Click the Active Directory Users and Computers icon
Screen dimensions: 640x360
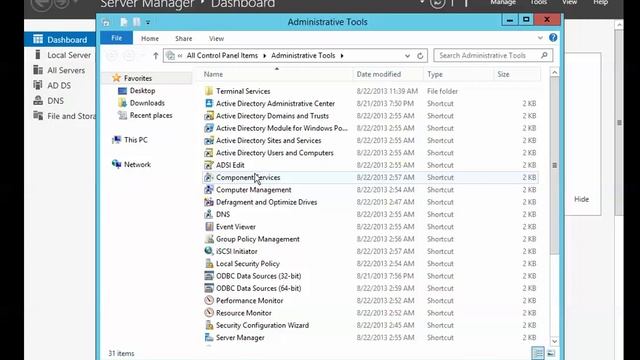coord(209,153)
